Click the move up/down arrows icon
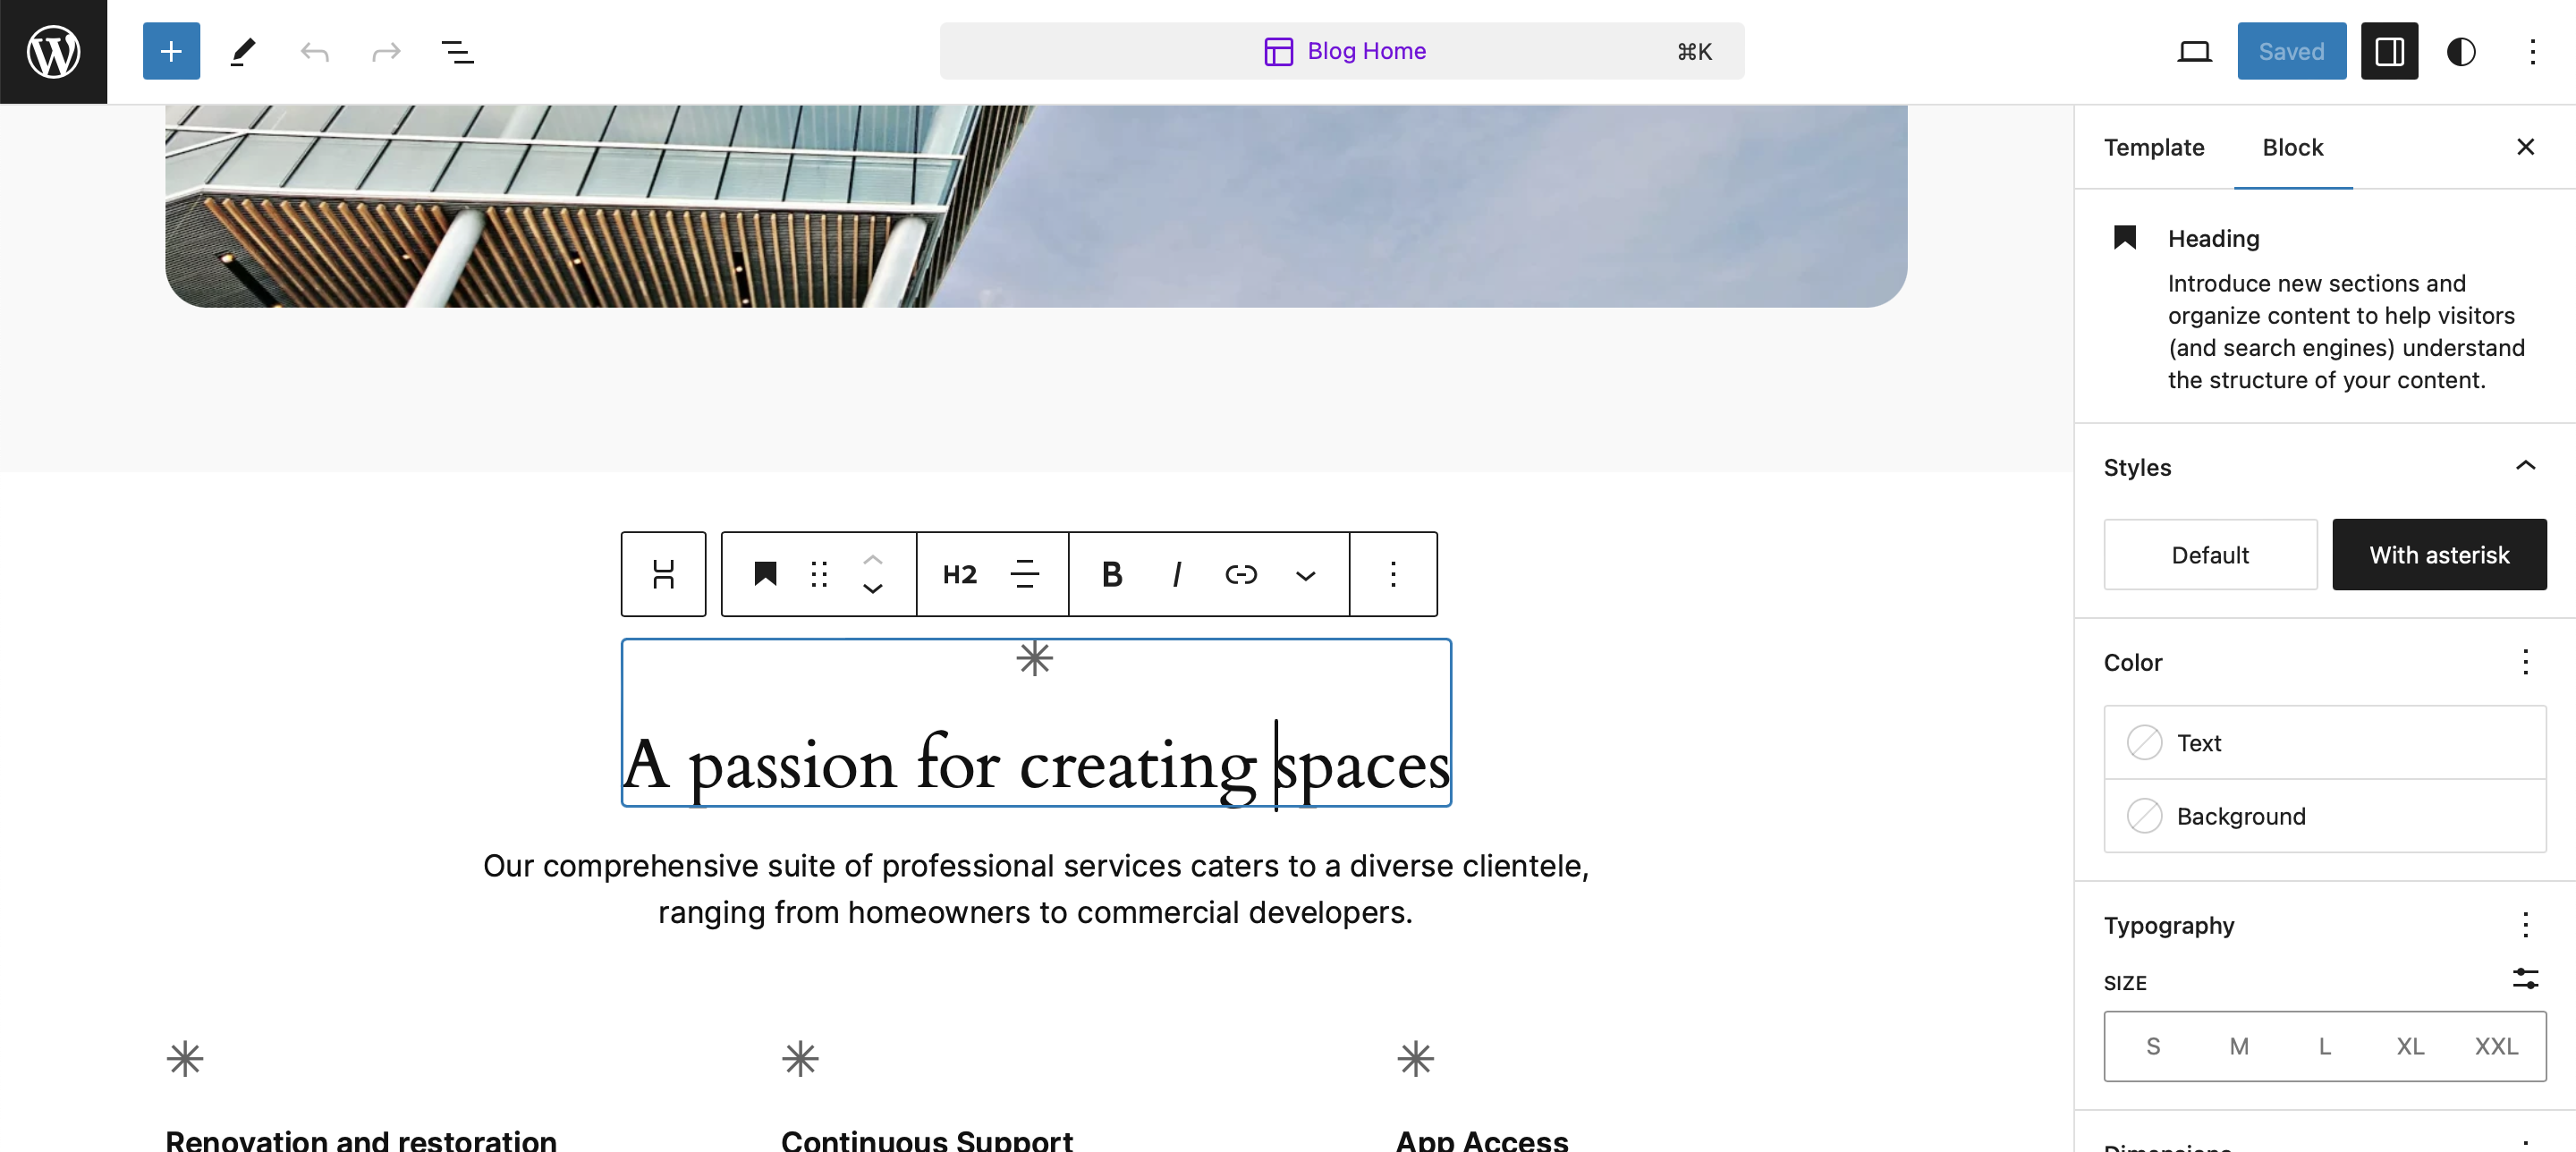The height and width of the screenshot is (1152, 2576). coord(872,573)
